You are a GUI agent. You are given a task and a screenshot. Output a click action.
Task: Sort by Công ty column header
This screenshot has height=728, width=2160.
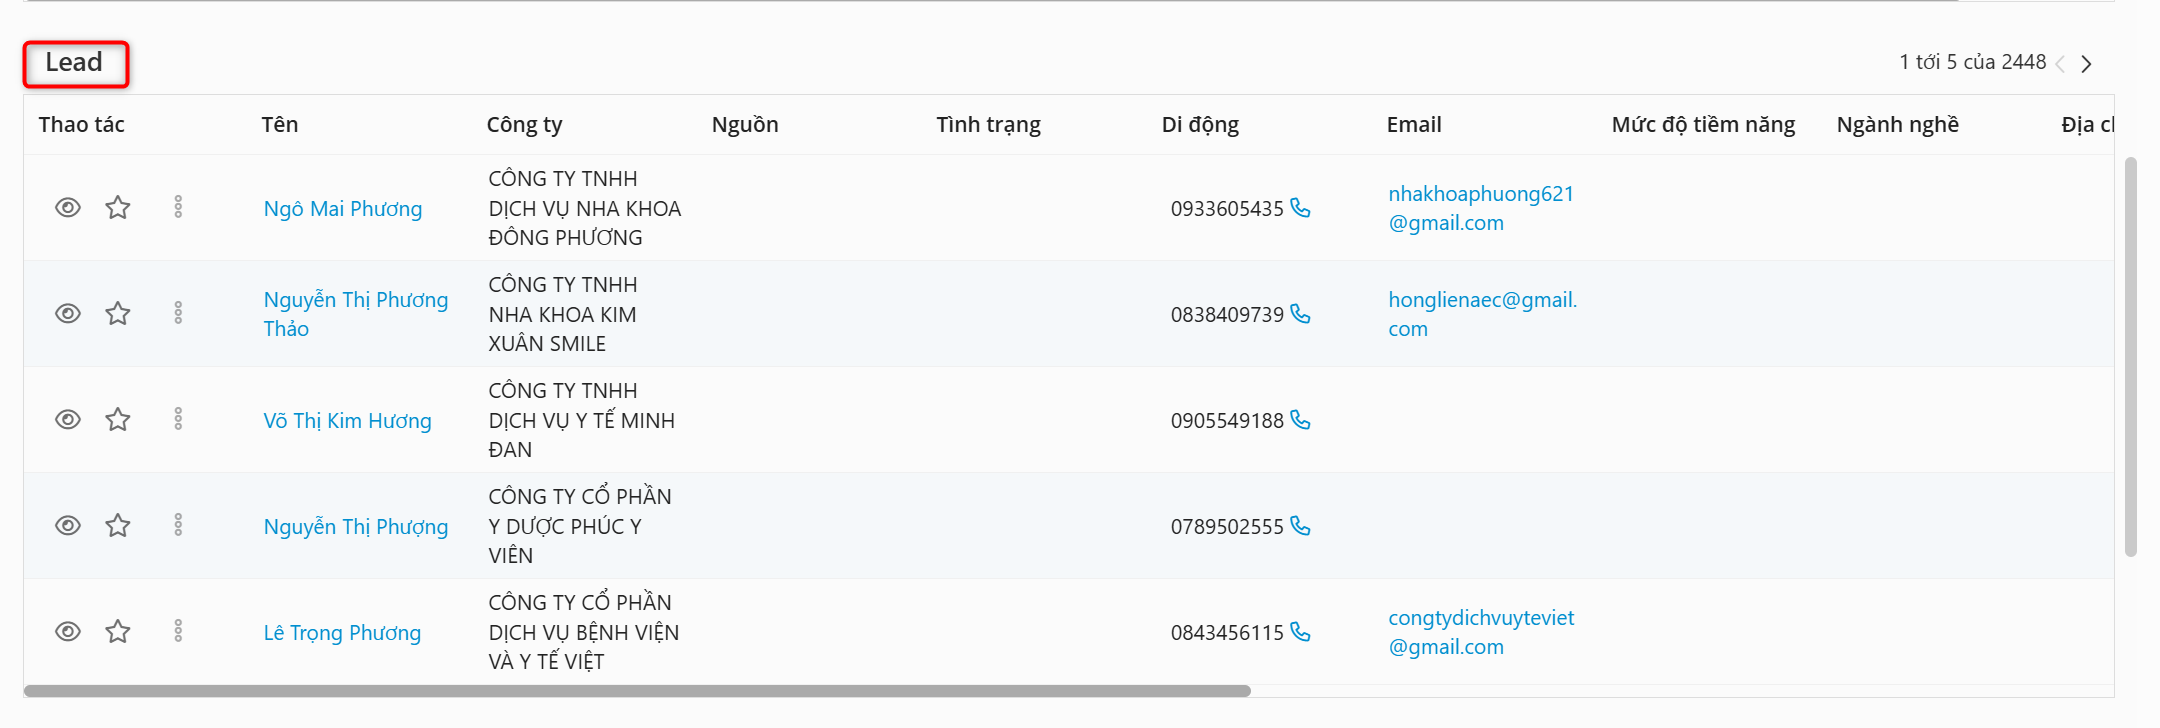click(524, 125)
